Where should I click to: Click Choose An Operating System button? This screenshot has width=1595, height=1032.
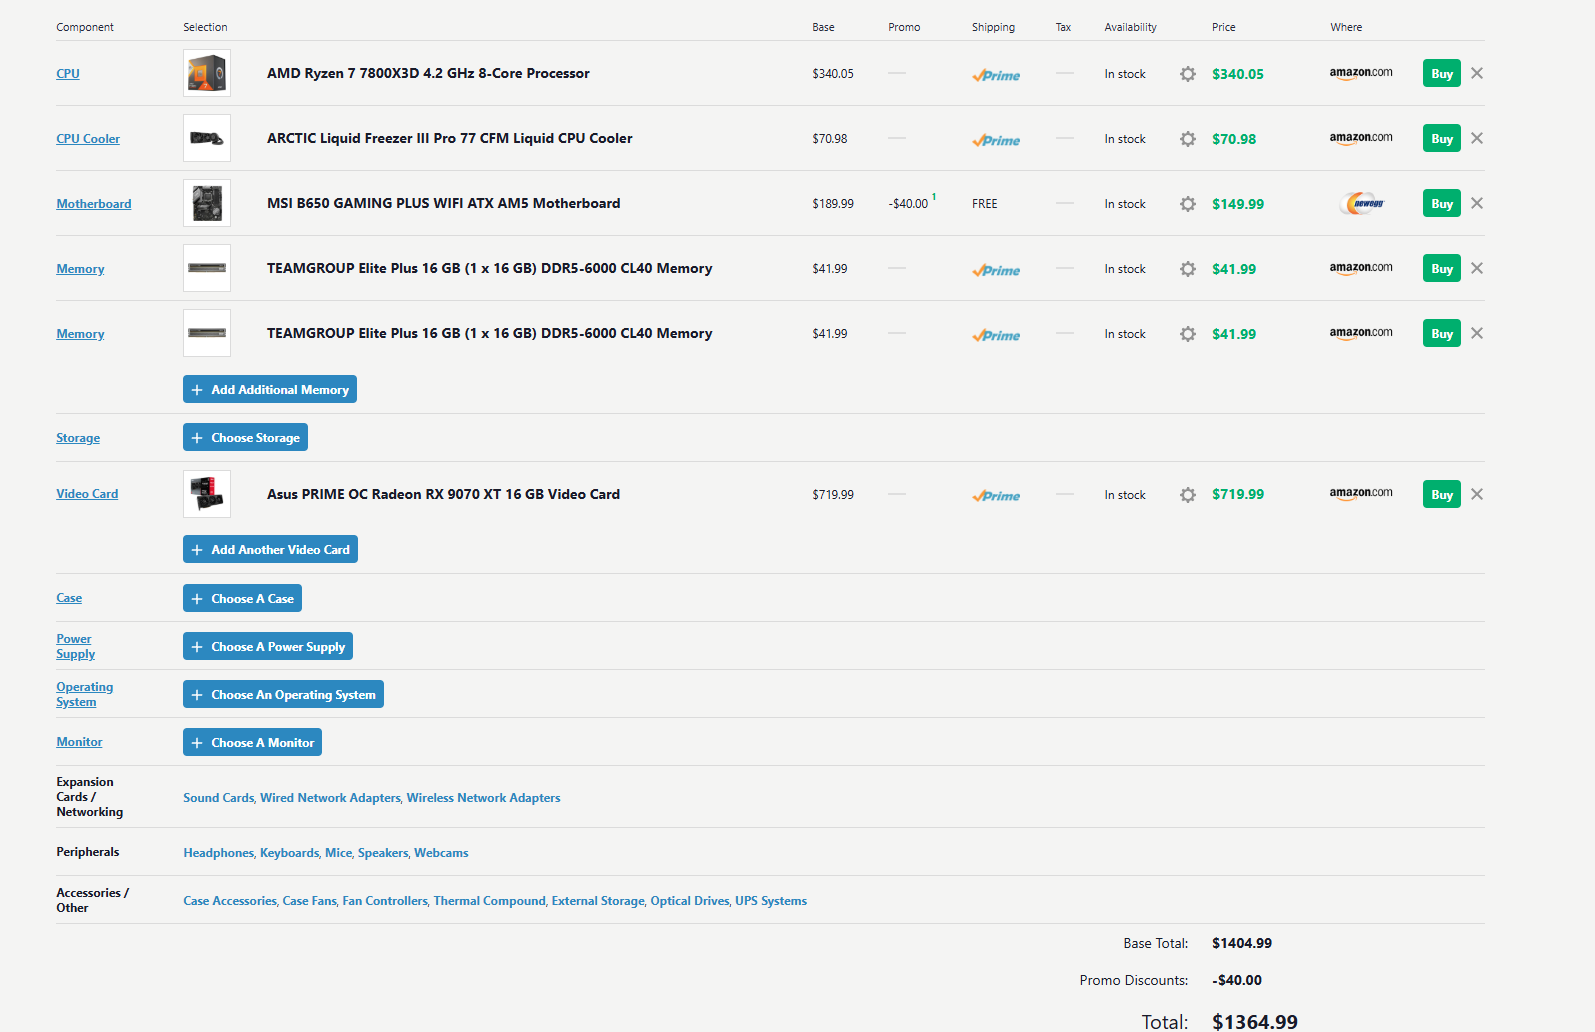283,694
